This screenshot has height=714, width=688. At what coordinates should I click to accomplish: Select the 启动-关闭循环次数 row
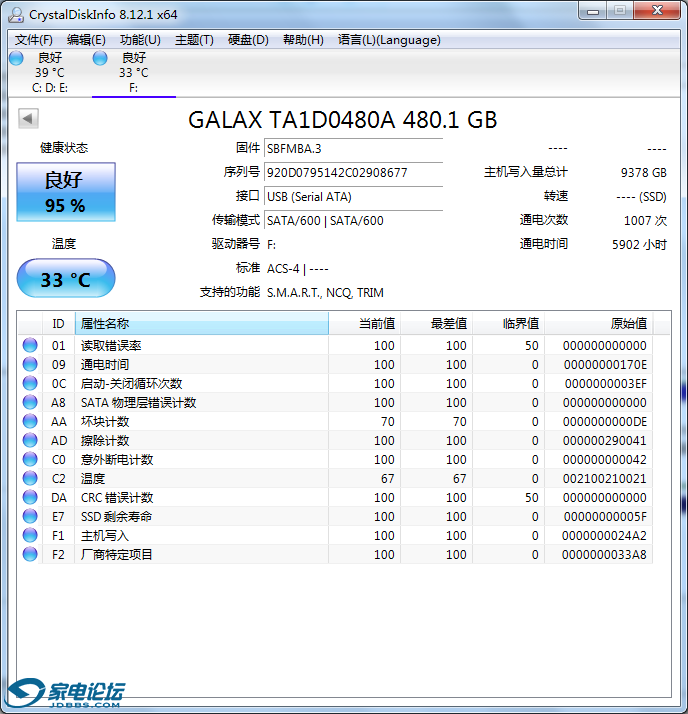pos(335,383)
